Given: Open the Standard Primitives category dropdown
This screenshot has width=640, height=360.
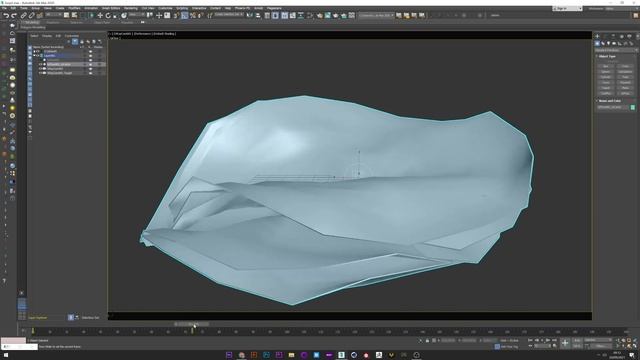Looking at the screenshot, I should (x=616, y=50).
